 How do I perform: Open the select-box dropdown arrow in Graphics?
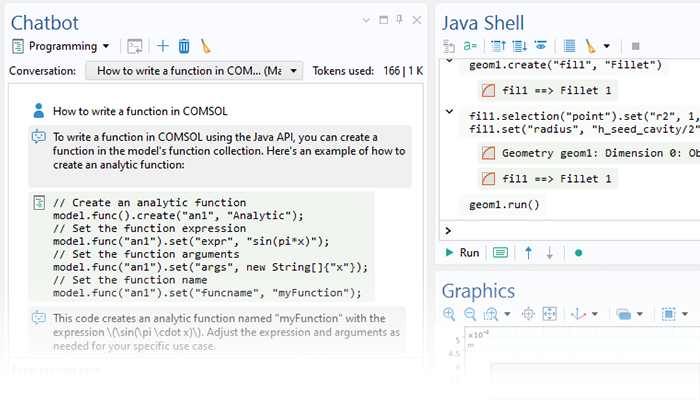tap(685, 314)
